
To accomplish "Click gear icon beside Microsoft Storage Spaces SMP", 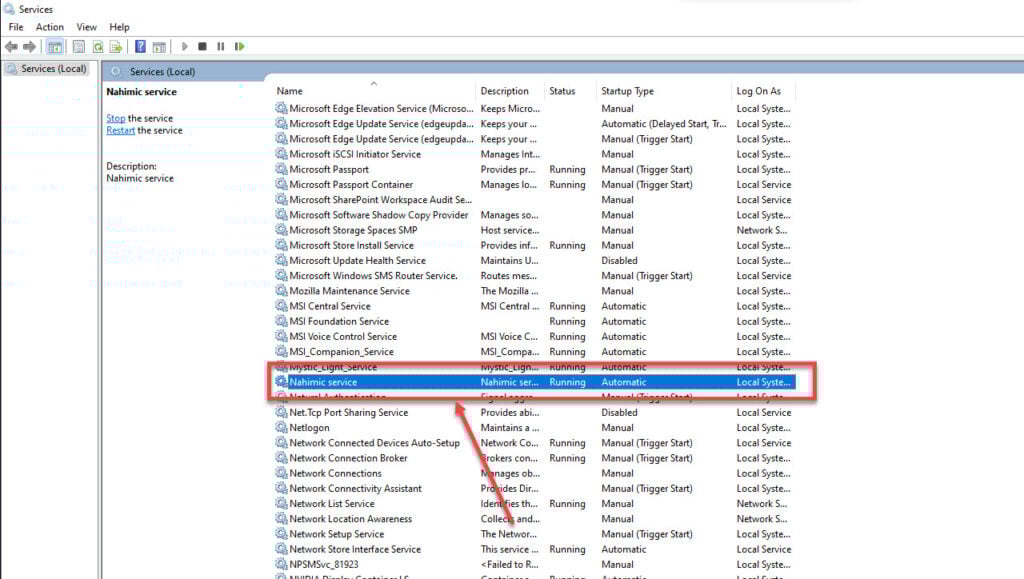I will pos(281,230).
